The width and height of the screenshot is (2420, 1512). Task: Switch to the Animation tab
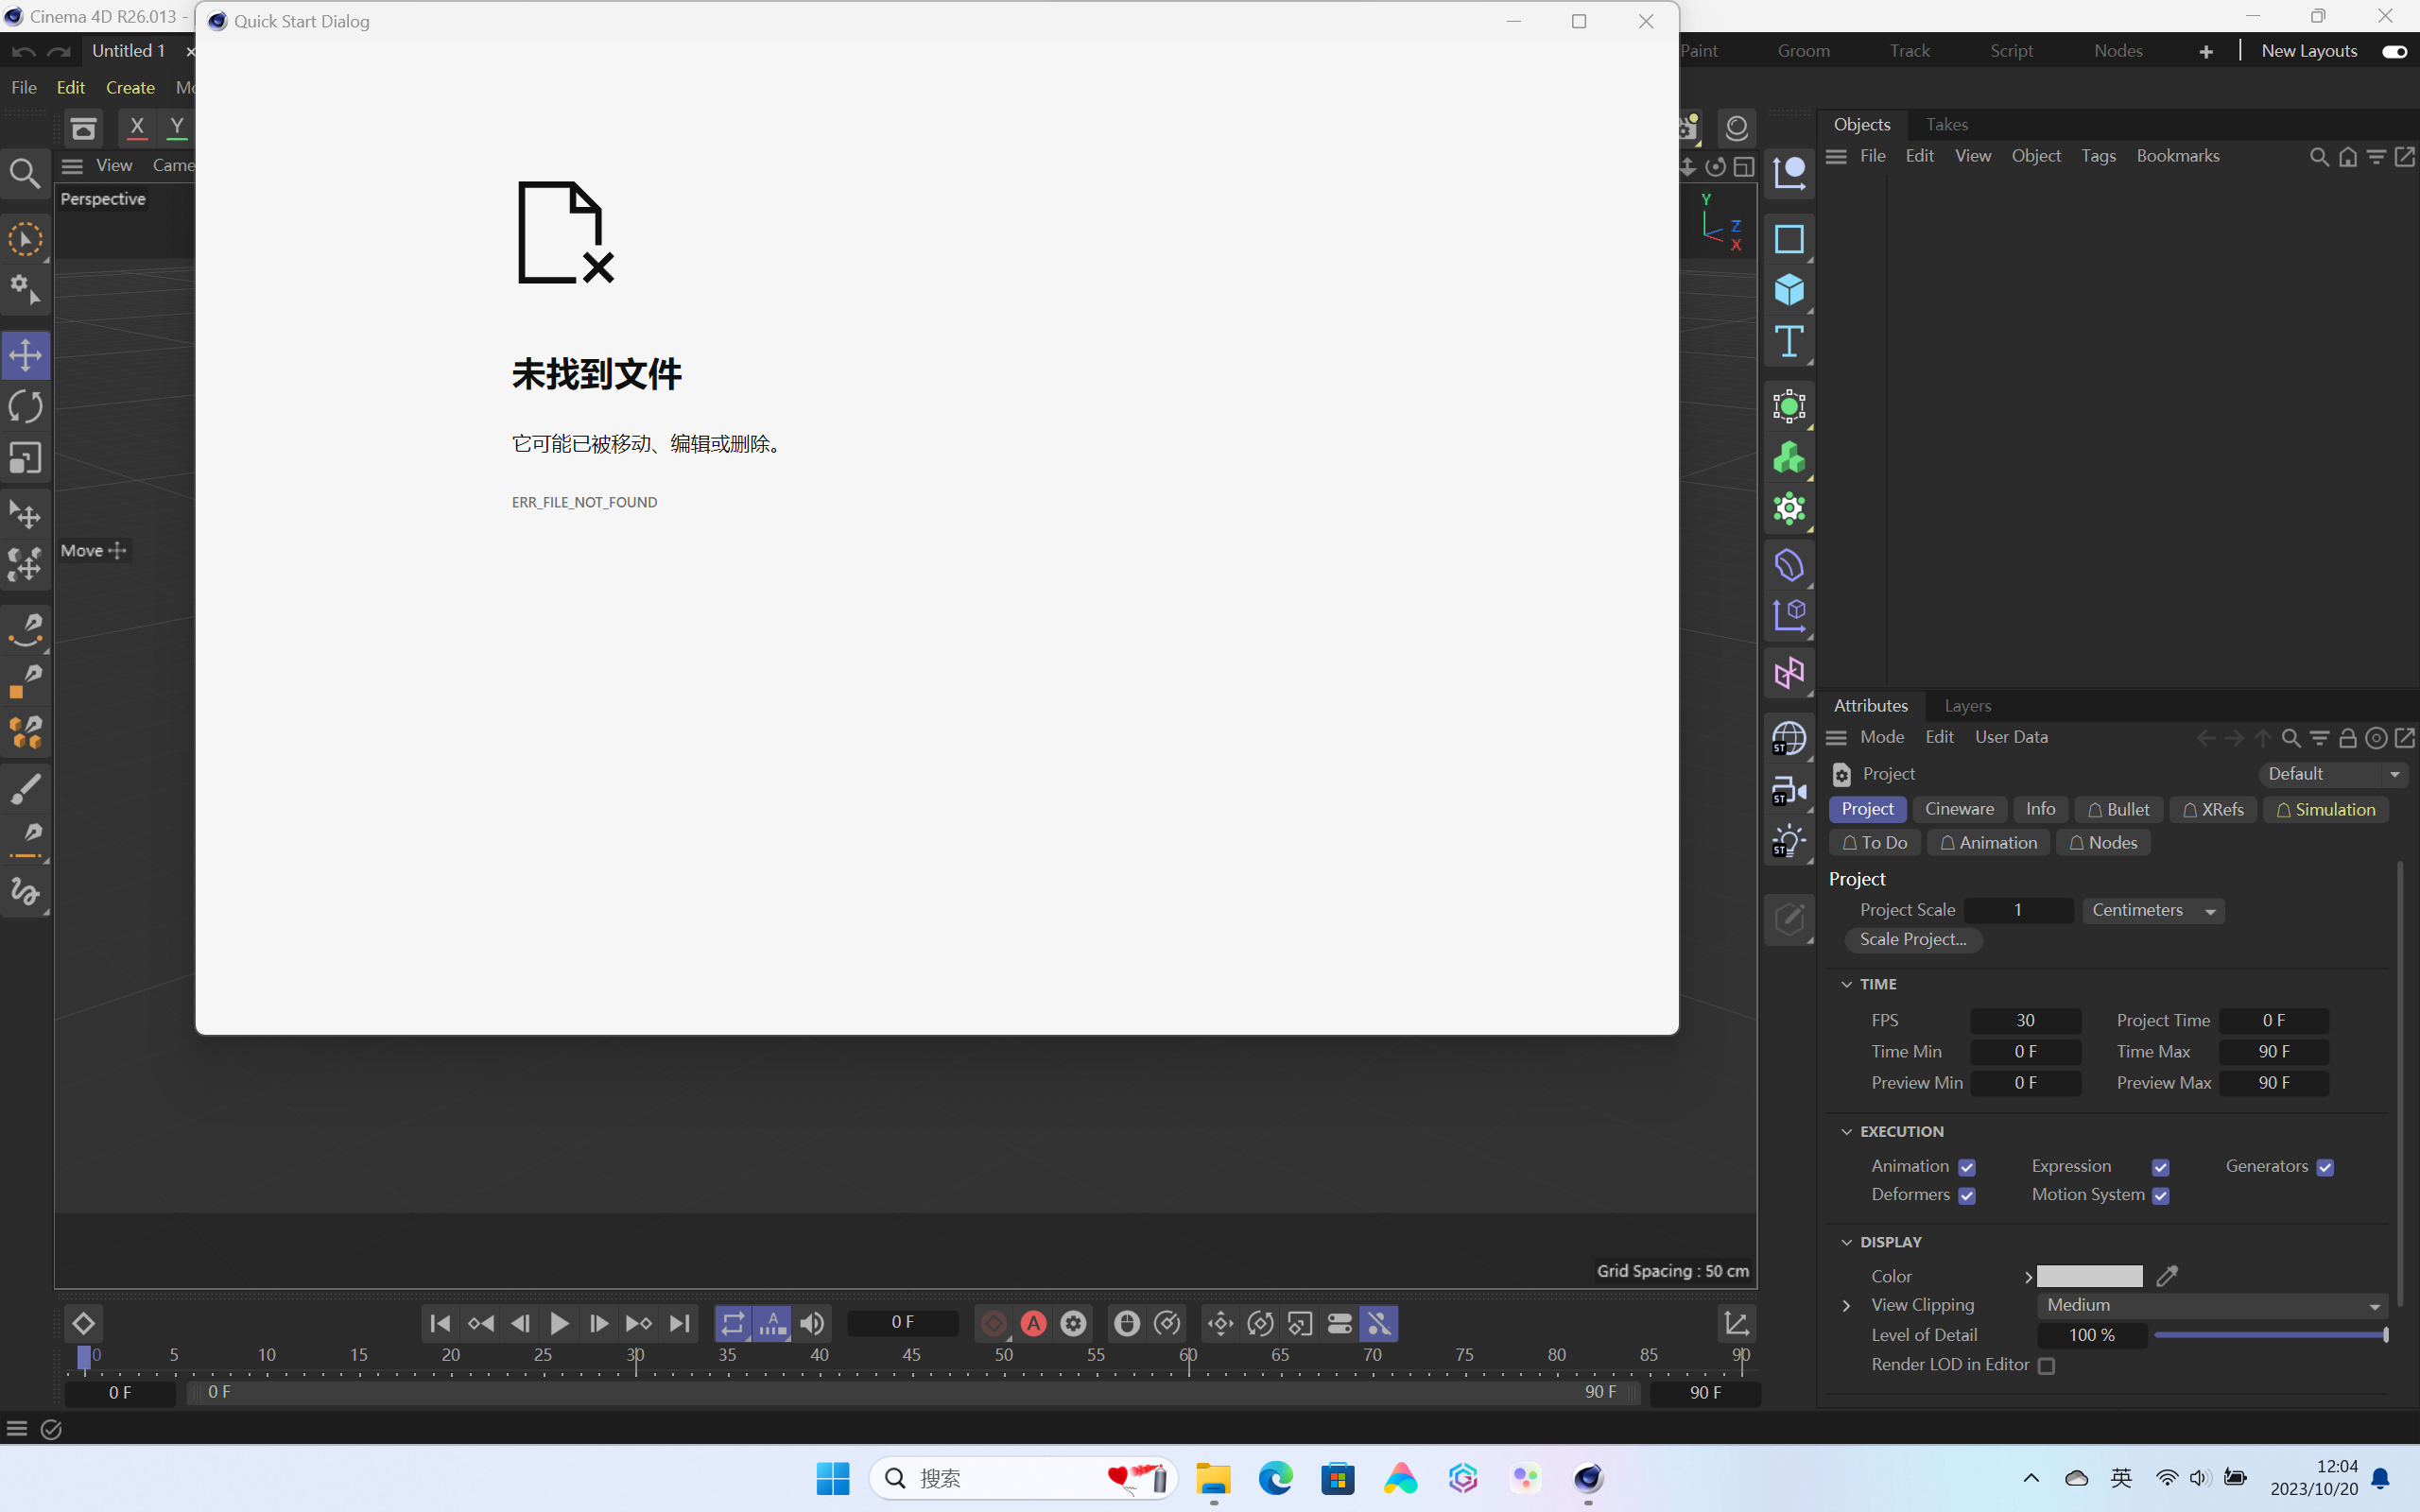coord(1990,841)
